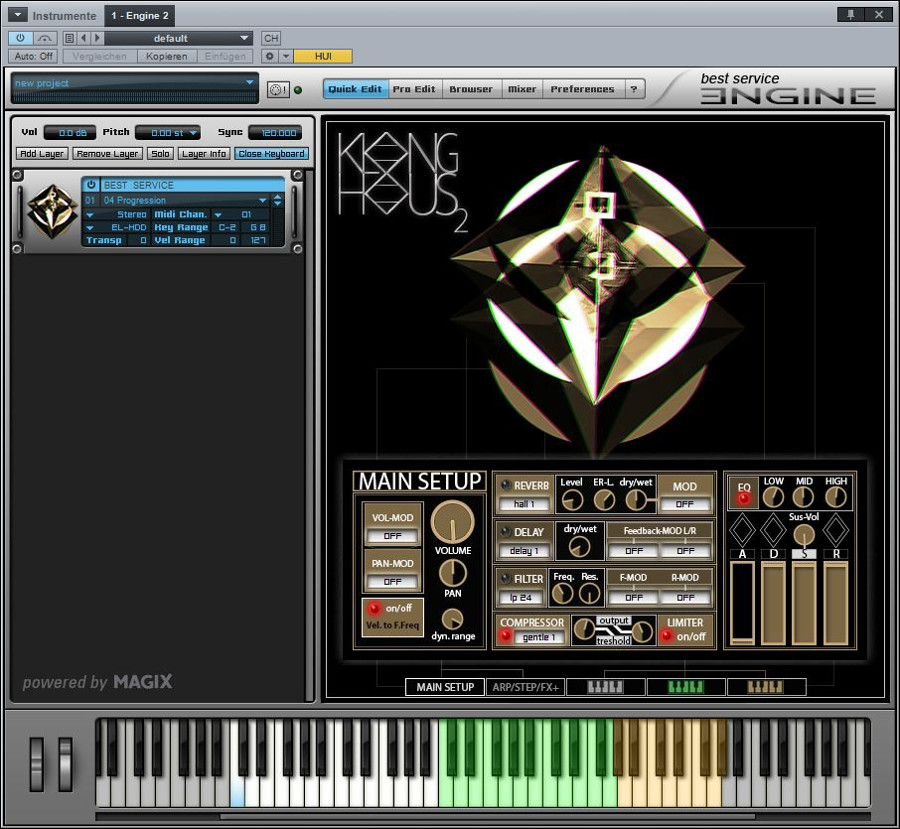
Task: Click the reverb dry/wet knob
Action: (x=635, y=500)
